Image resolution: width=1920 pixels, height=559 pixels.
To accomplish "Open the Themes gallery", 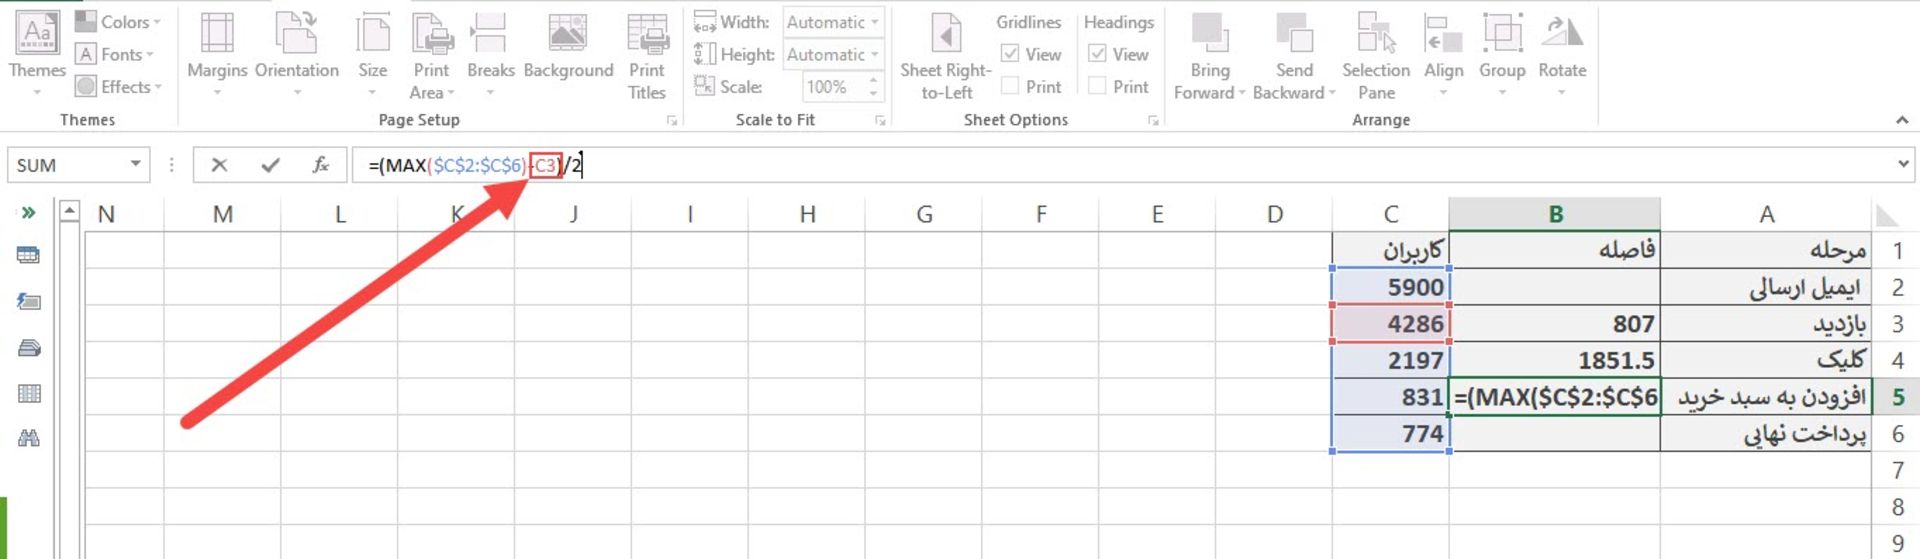I will [x=37, y=55].
